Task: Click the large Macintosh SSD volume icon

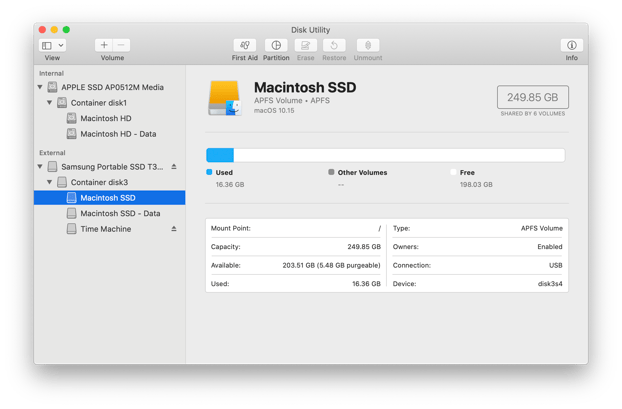Action: click(x=225, y=98)
